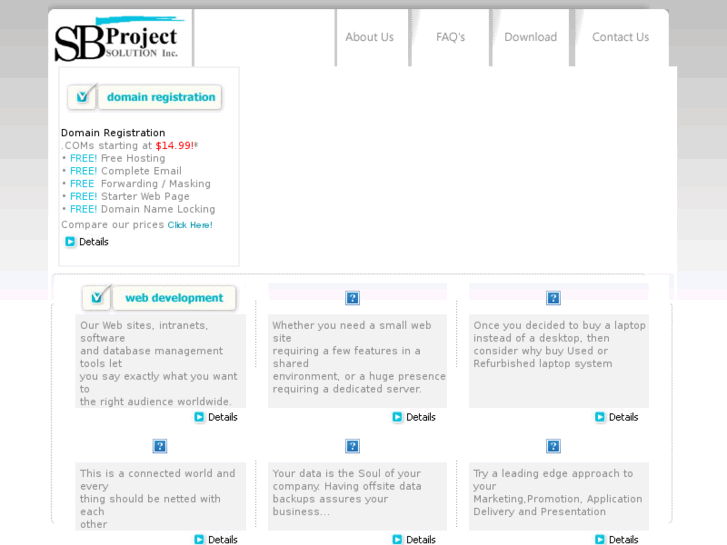Click 'Once you decided to buy a laptop' paragraph

click(559, 344)
